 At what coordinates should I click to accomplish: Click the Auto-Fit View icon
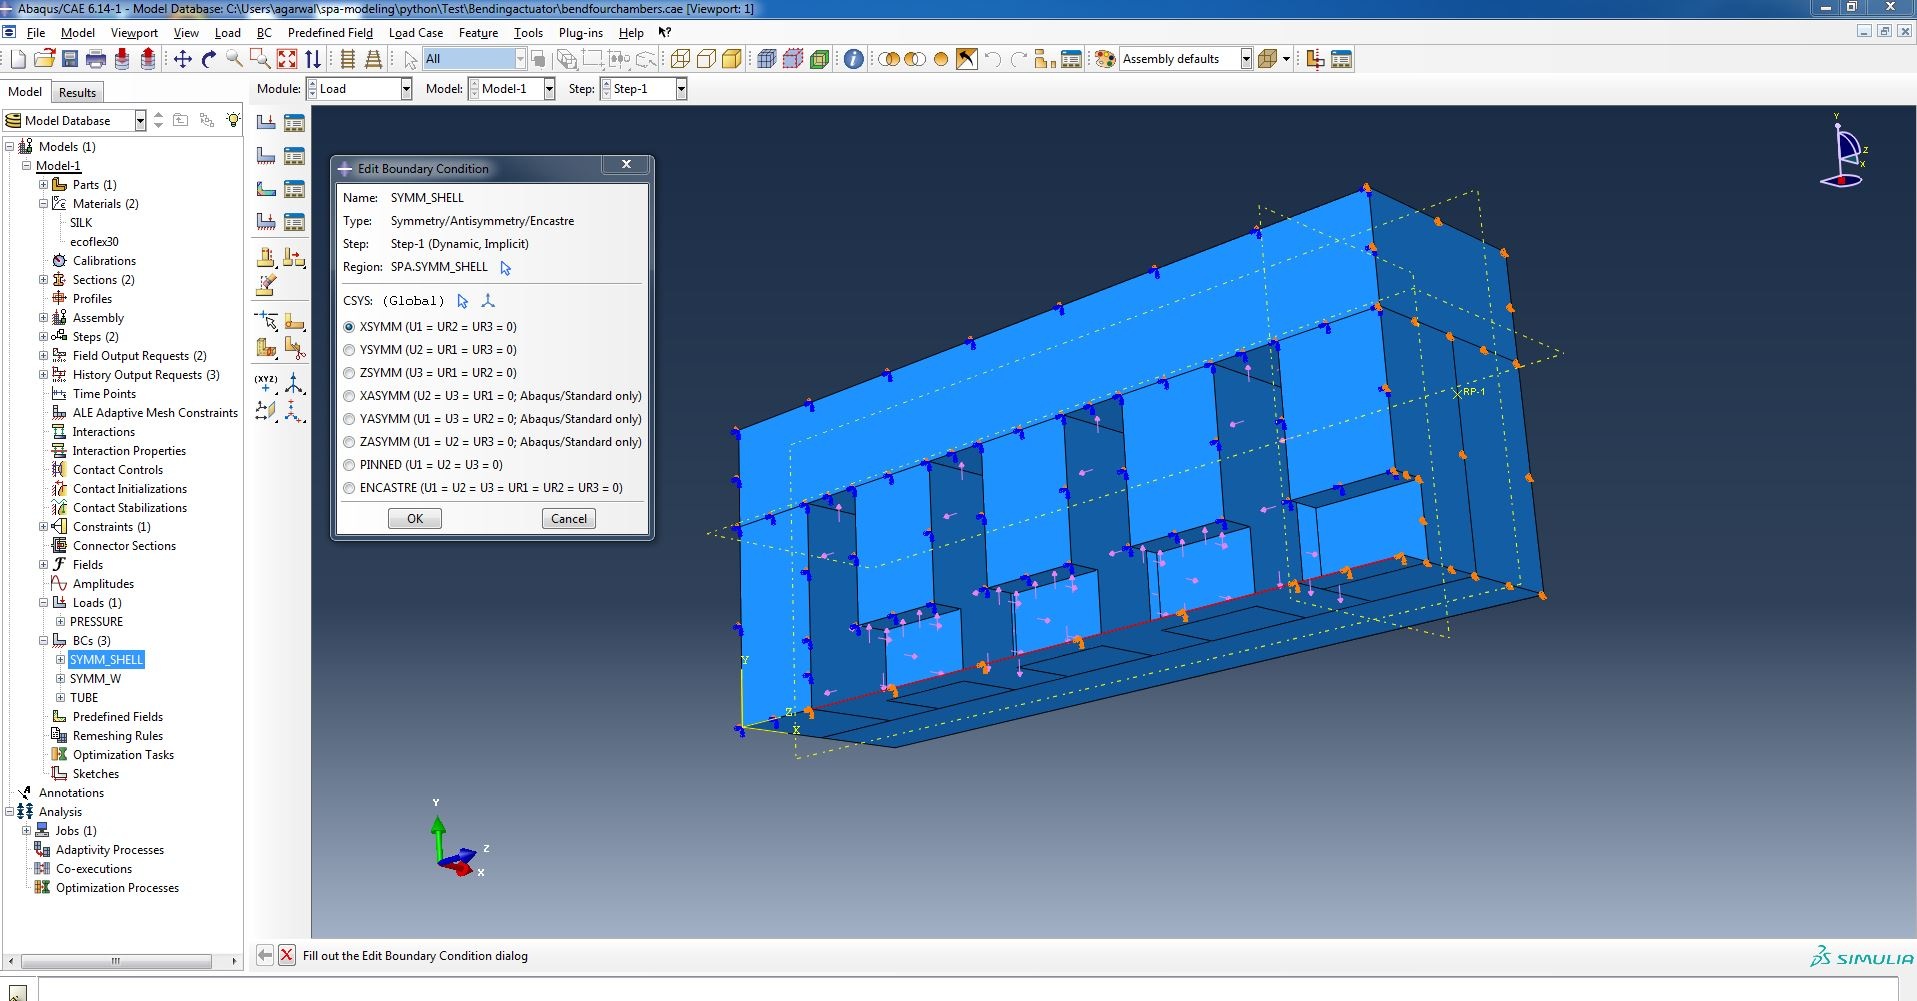coord(287,59)
